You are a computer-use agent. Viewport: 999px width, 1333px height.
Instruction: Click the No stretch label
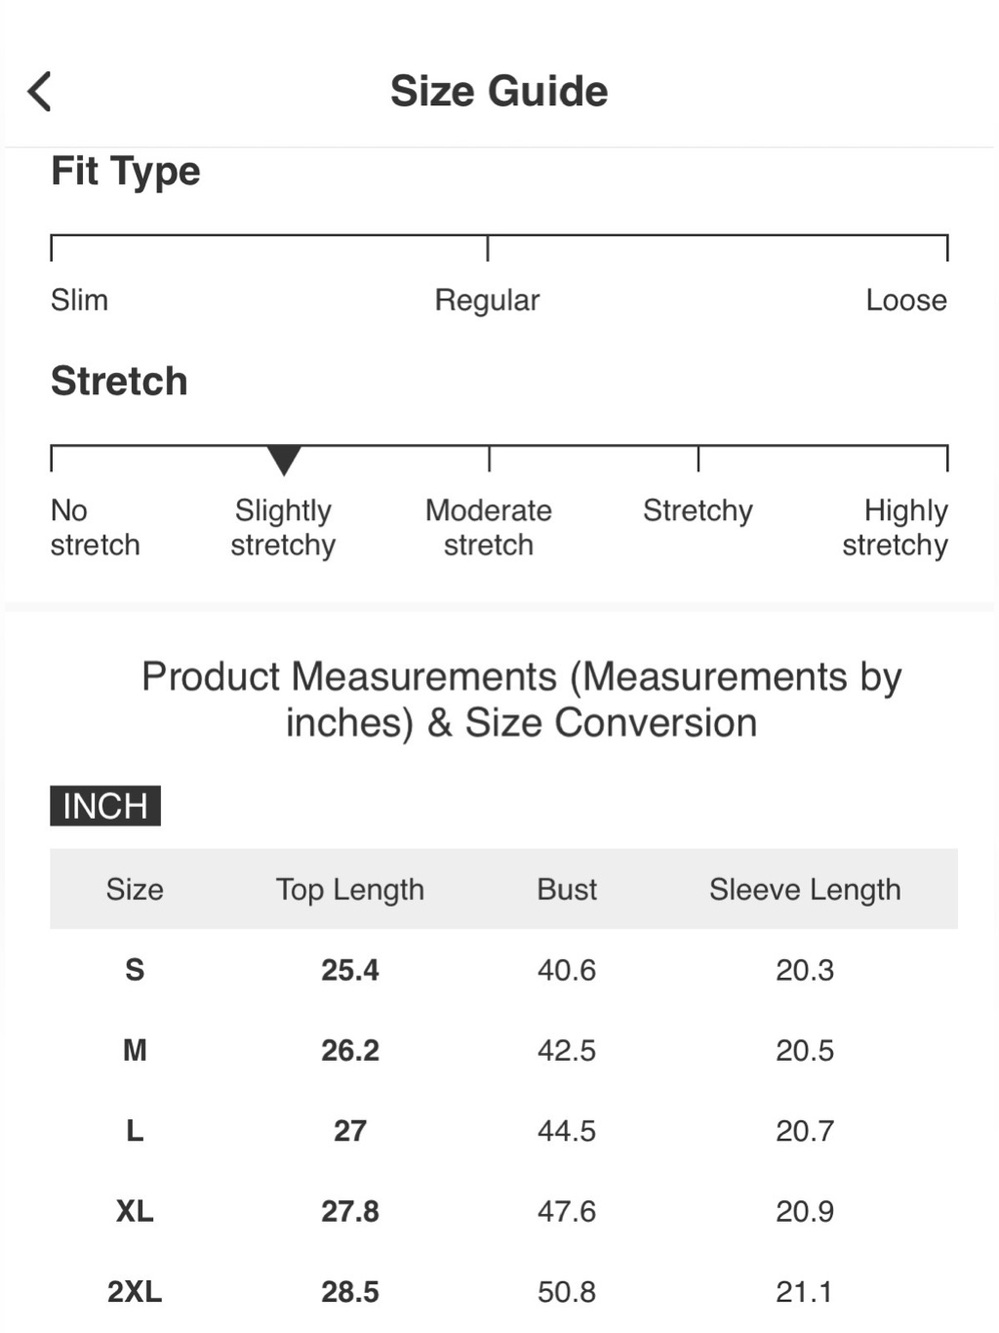point(95,528)
